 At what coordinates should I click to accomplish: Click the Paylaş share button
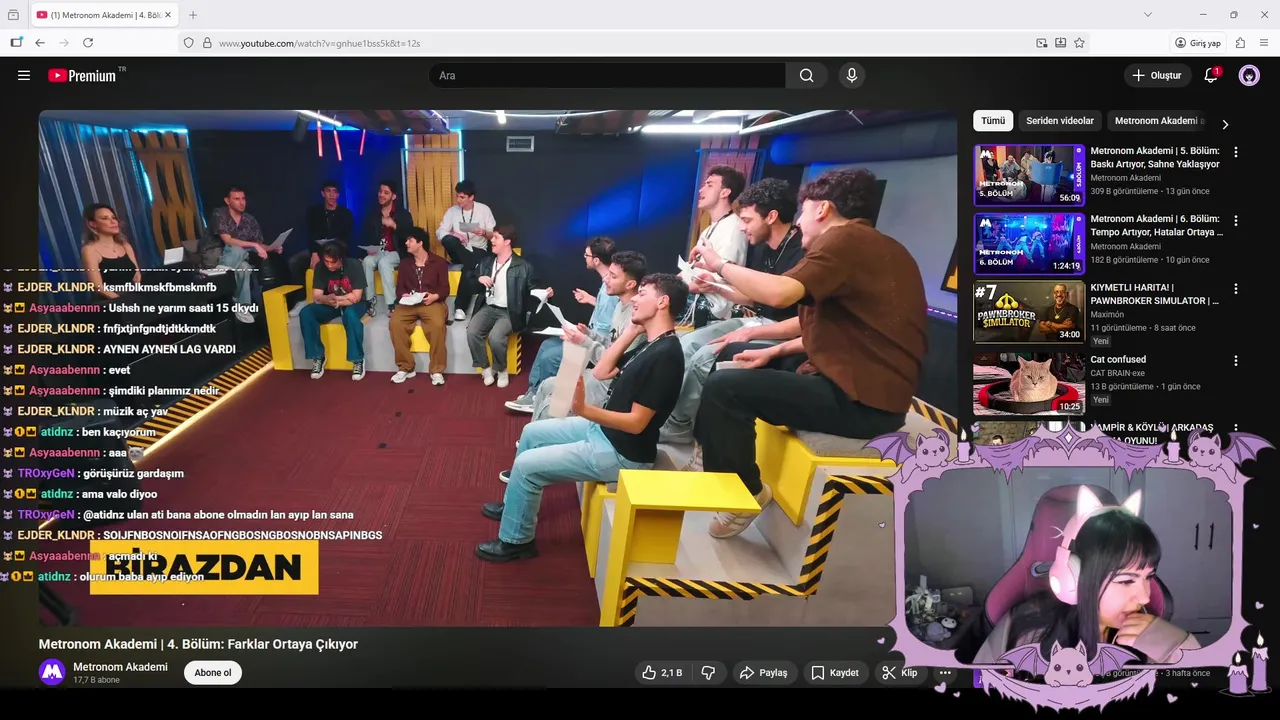(x=764, y=673)
